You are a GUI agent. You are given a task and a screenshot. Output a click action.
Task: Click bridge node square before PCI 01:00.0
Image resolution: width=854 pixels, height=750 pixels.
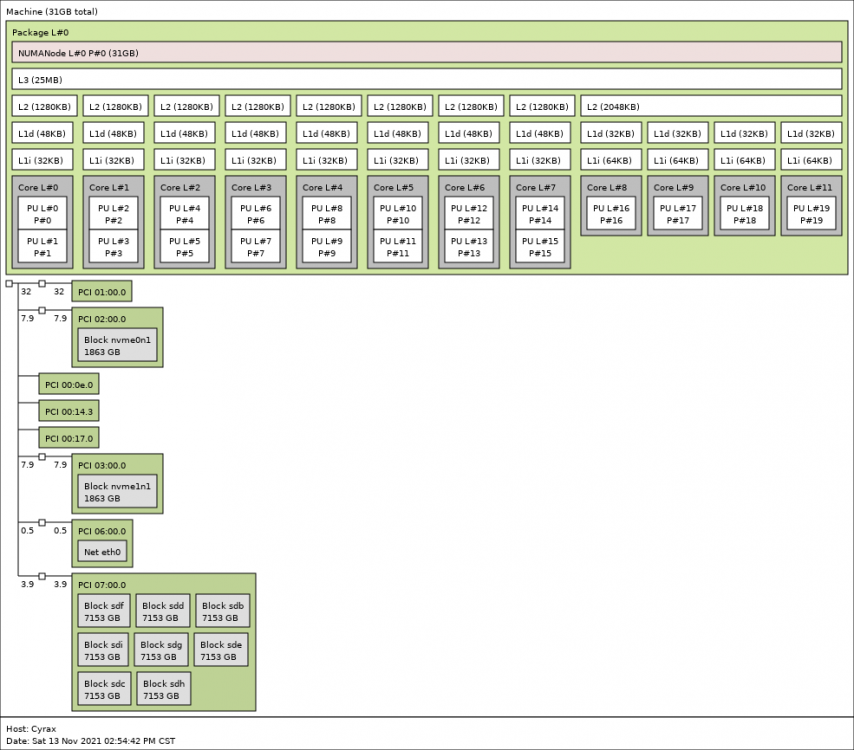[42, 283]
